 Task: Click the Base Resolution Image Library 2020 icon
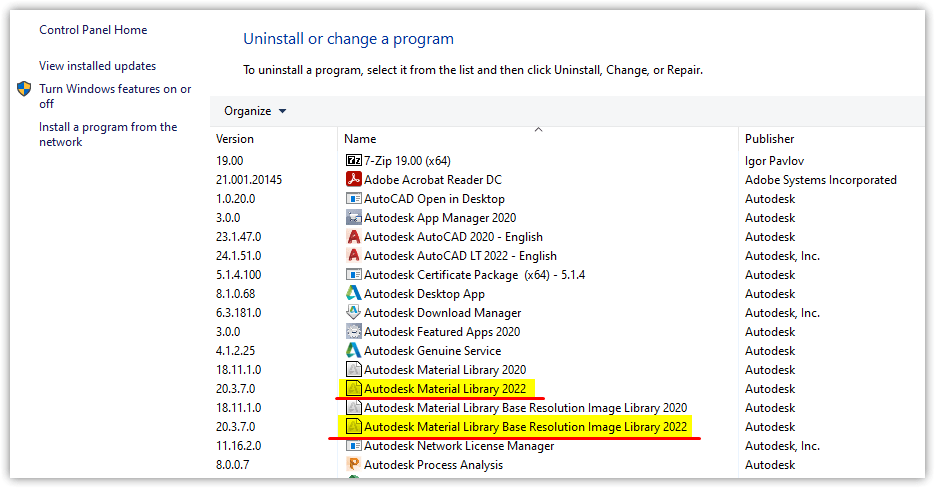[x=354, y=407]
